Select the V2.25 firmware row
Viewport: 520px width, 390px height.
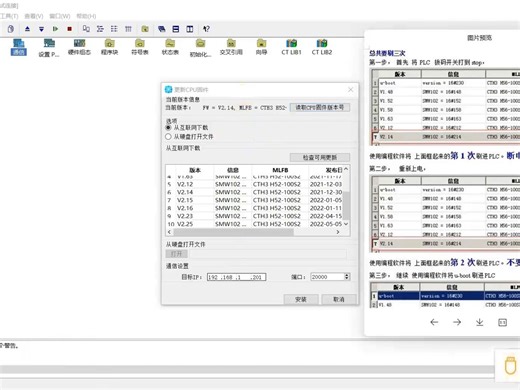(x=255, y=224)
